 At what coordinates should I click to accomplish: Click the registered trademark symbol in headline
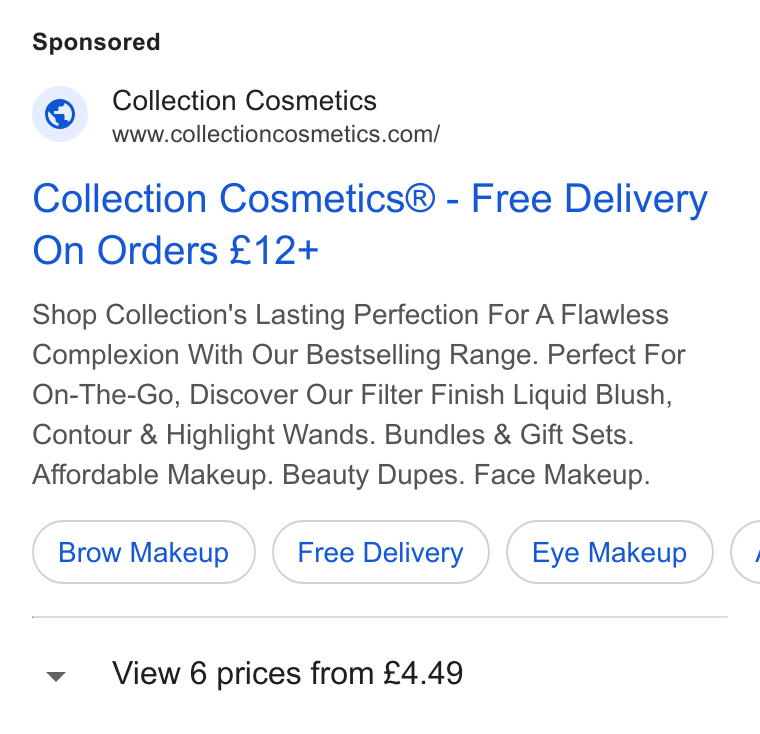pyautogui.click(x=420, y=199)
